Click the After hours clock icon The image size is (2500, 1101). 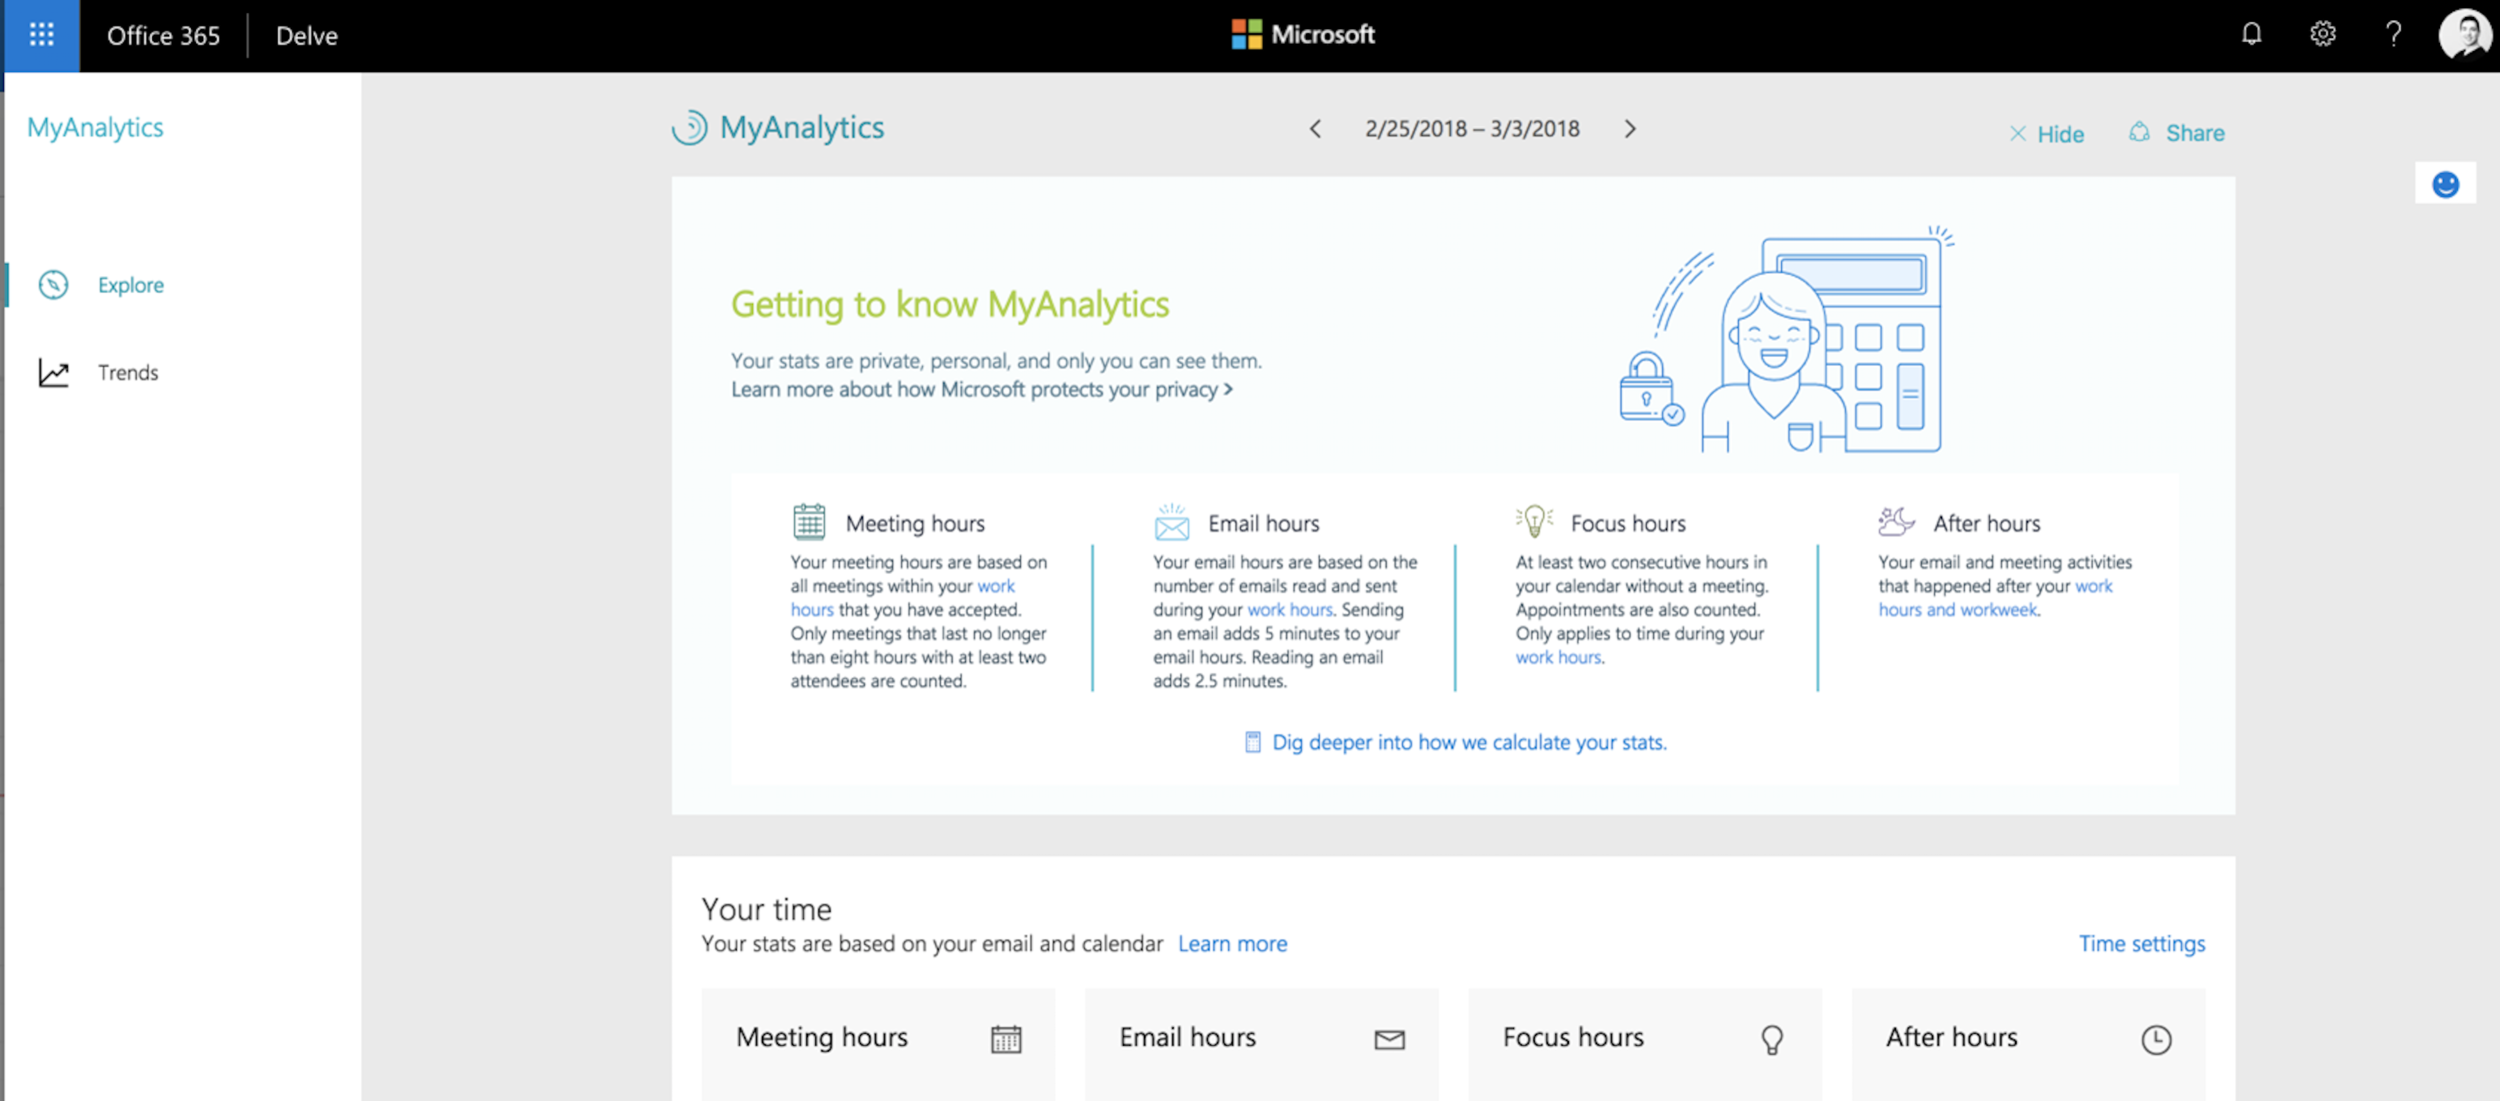click(x=2156, y=1039)
